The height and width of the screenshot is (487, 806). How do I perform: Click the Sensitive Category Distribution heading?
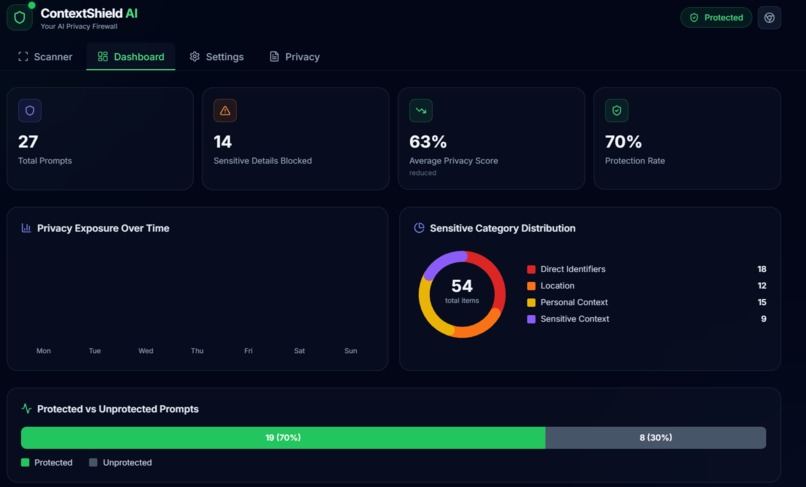[502, 228]
